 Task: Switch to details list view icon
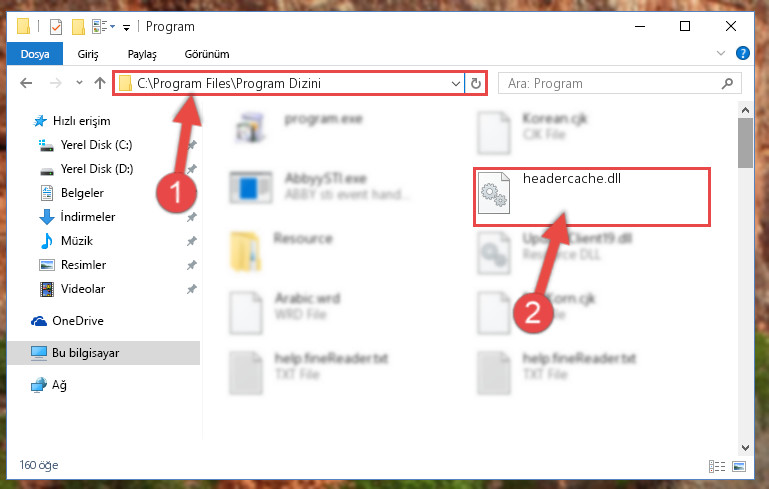(x=717, y=466)
